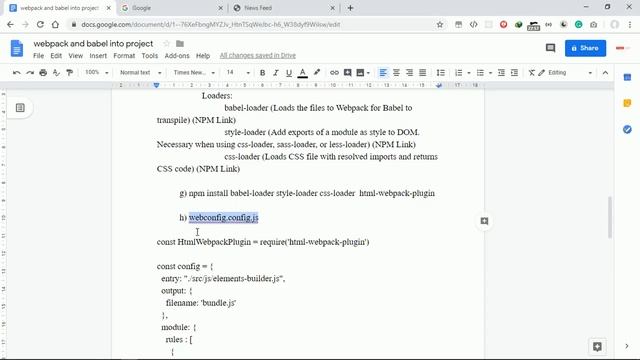640x360 pixels.
Task: Click the blue Share button
Action: coord(585,48)
